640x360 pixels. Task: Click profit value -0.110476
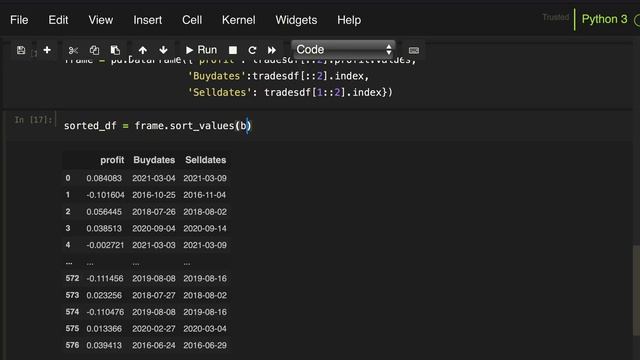105,312
